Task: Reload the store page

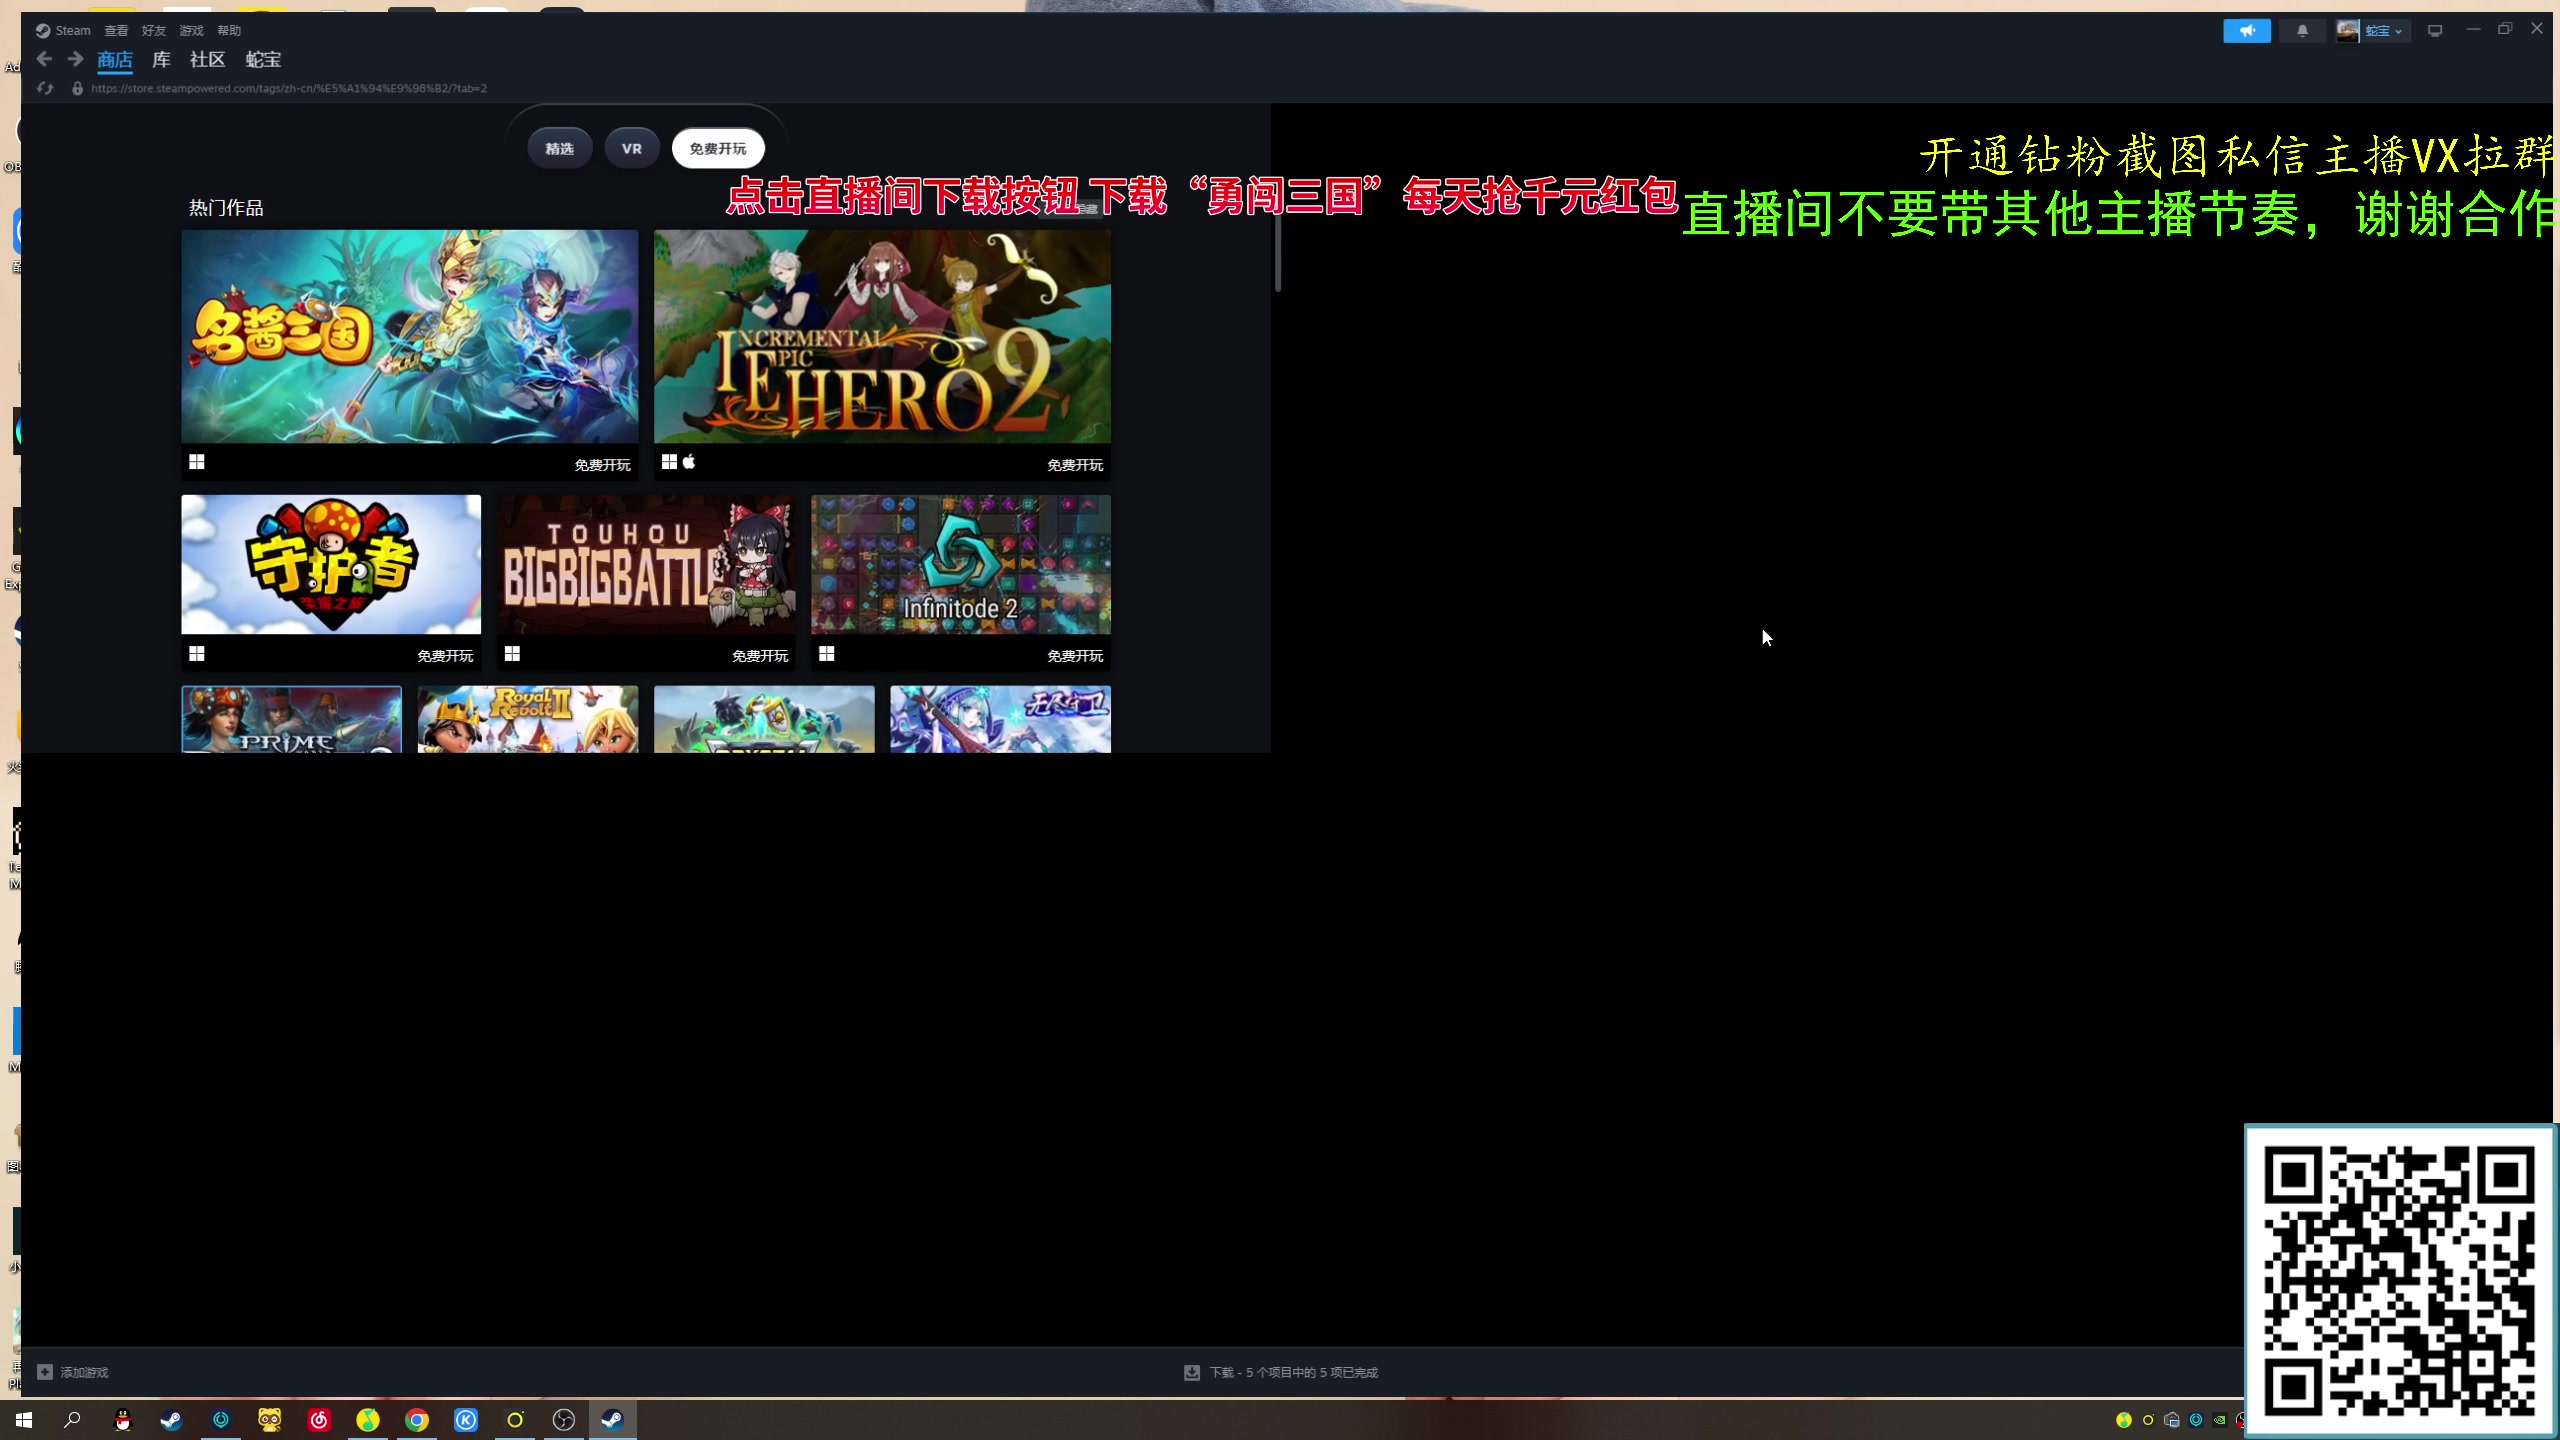Action: pyautogui.click(x=45, y=88)
